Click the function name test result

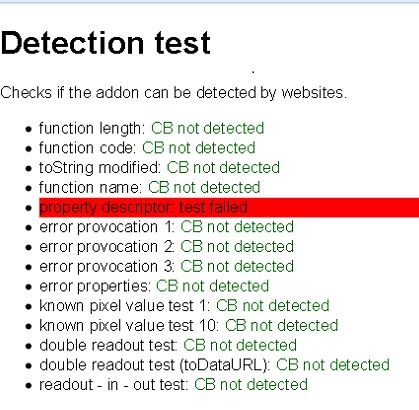coord(149,187)
